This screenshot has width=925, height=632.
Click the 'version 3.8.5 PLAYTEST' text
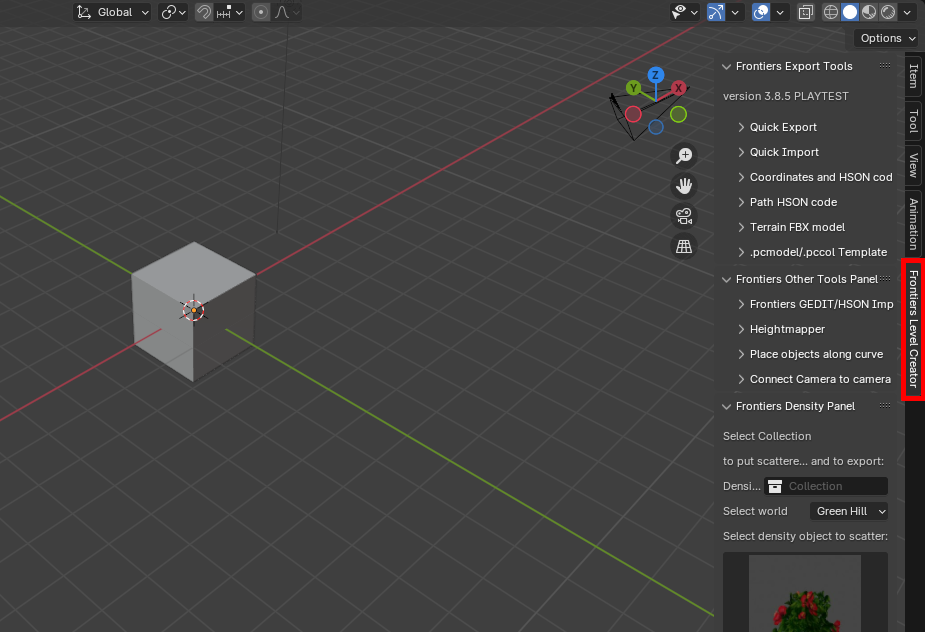click(786, 96)
